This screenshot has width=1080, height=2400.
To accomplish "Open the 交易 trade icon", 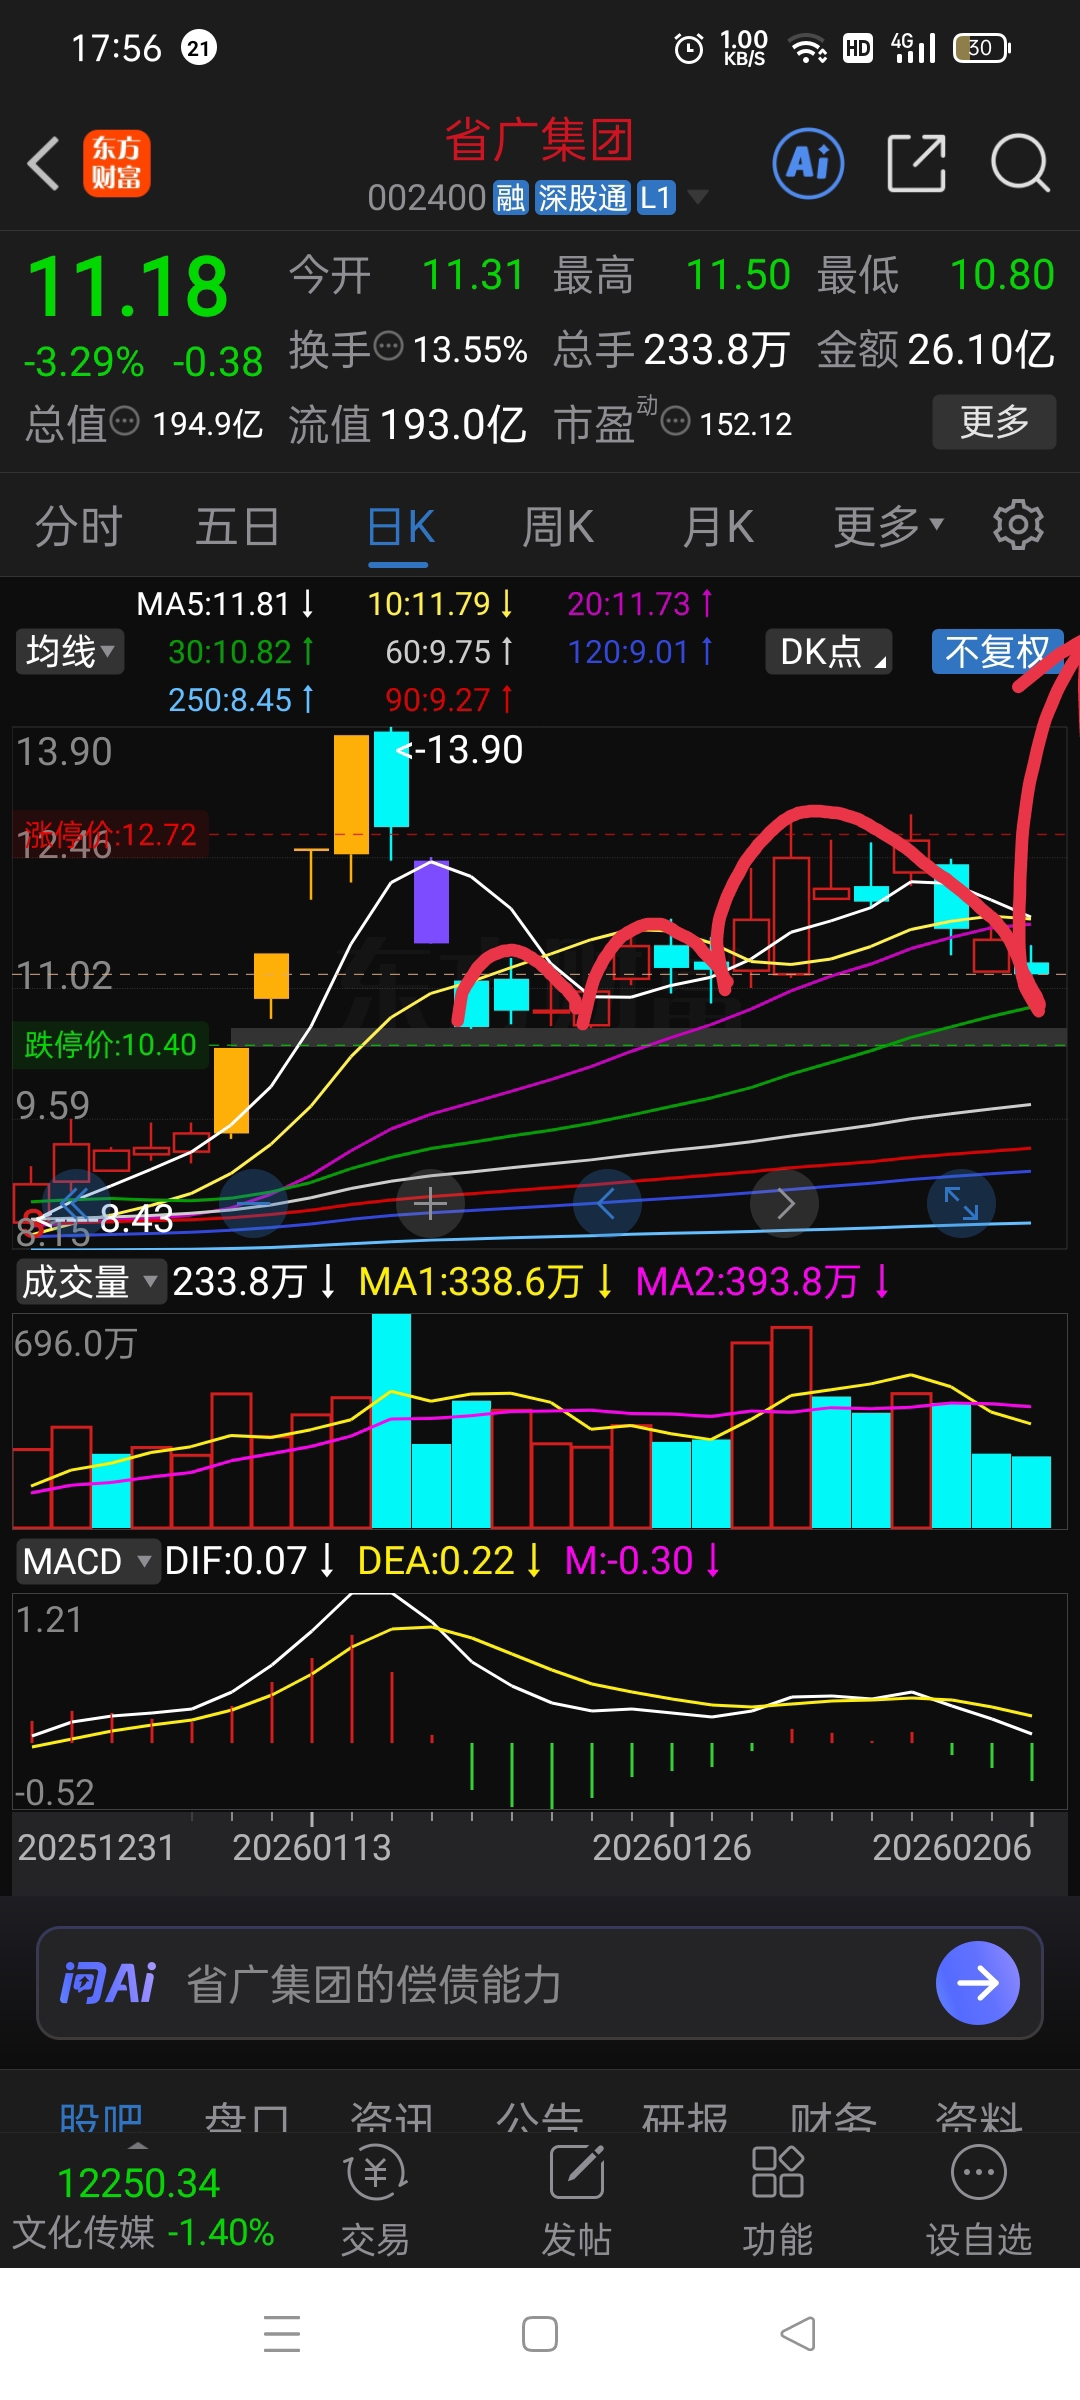I will coord(375,2201).
